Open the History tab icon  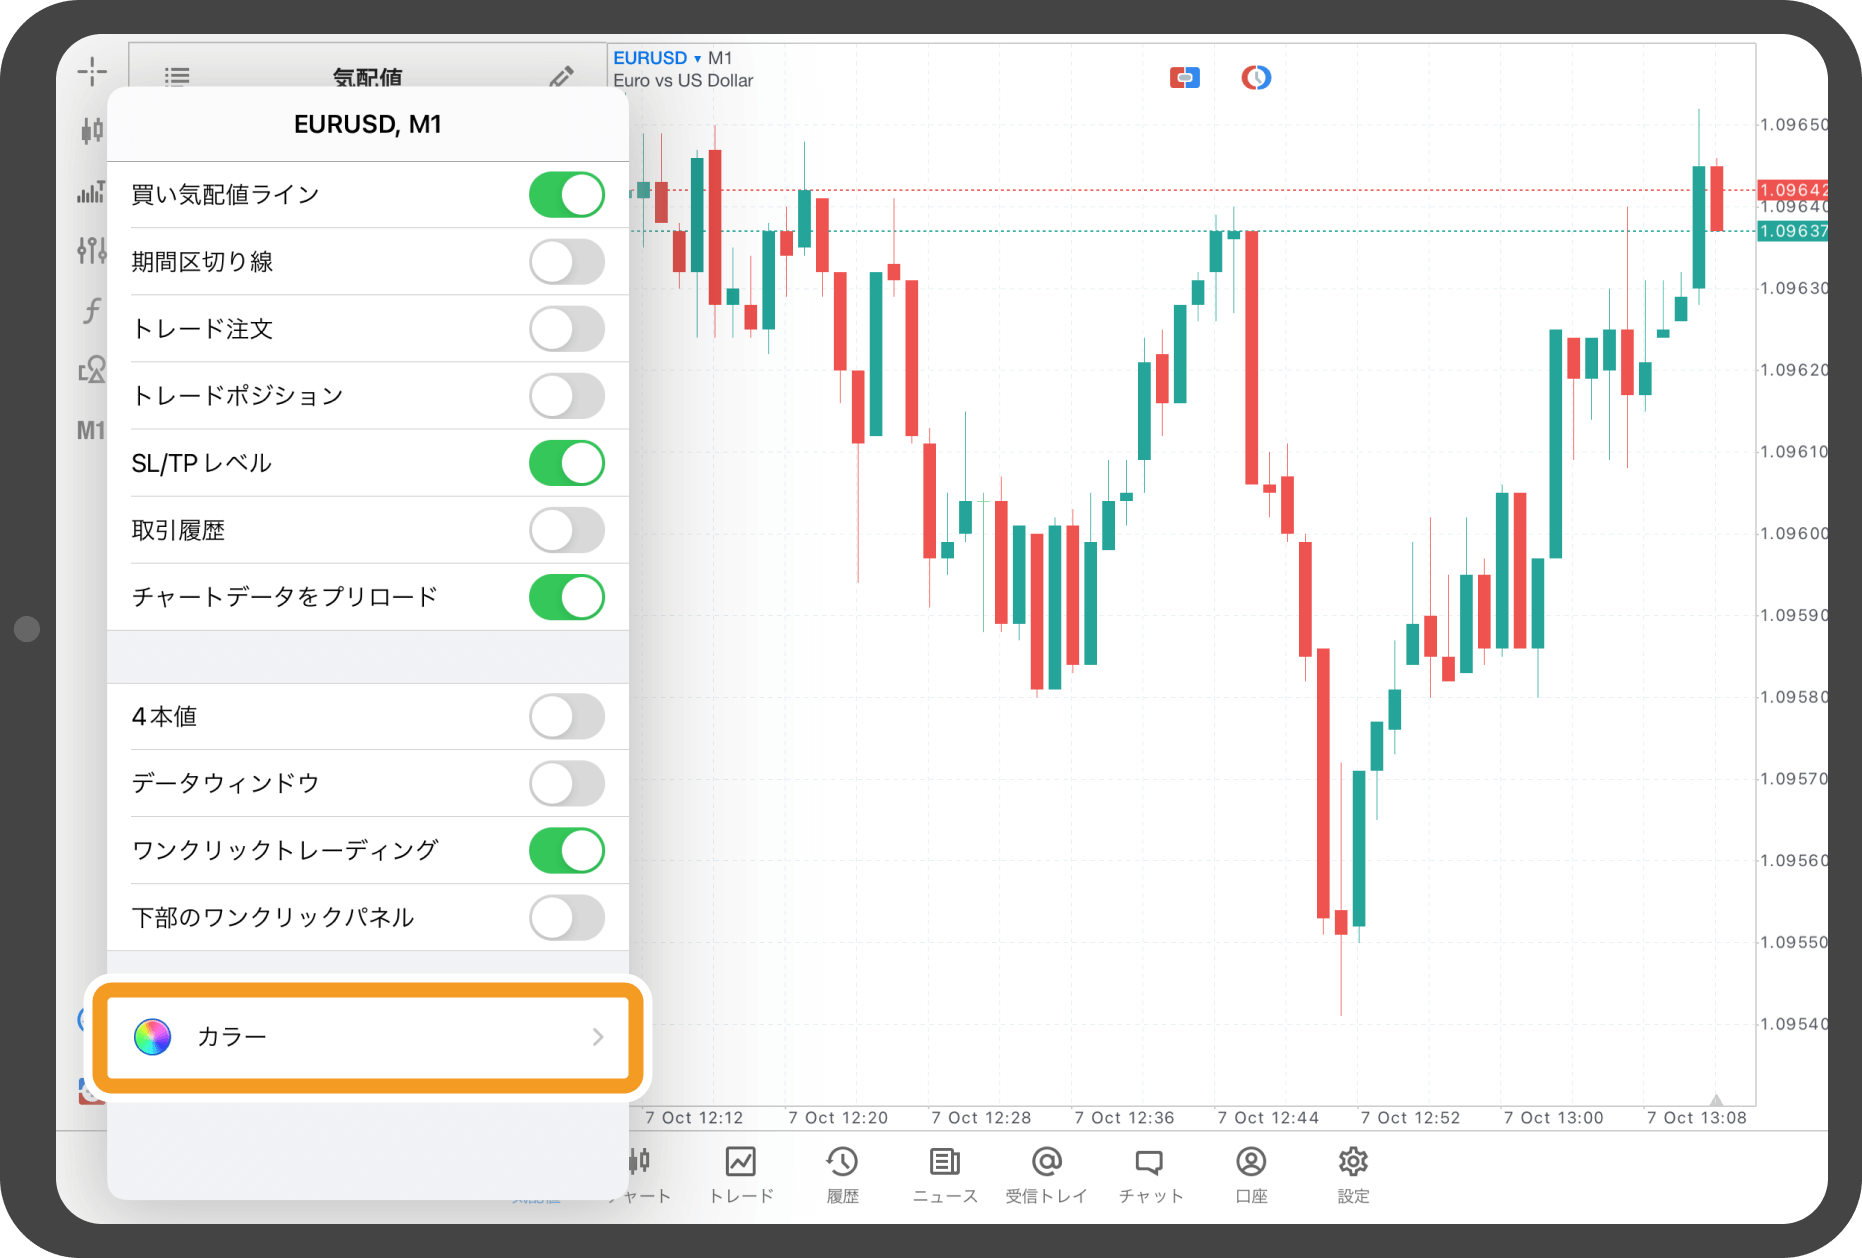click(x=842, y=1173)
